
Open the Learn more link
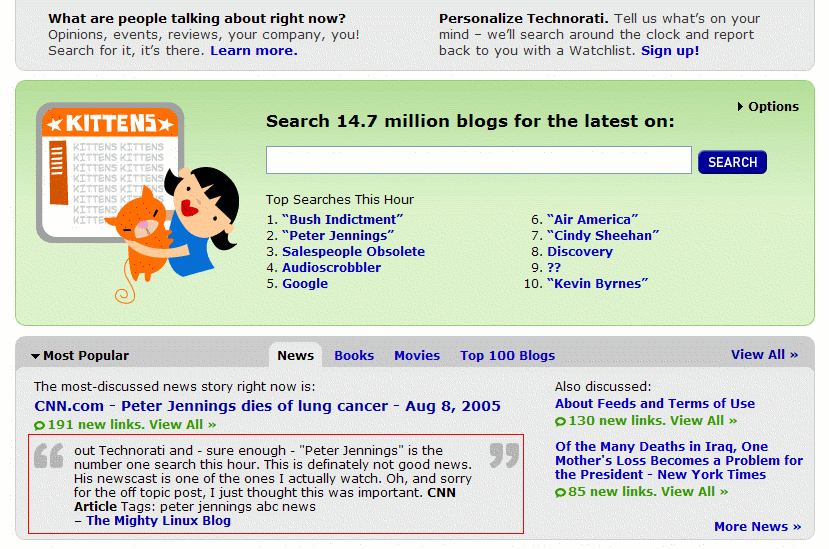coord(254,51)
